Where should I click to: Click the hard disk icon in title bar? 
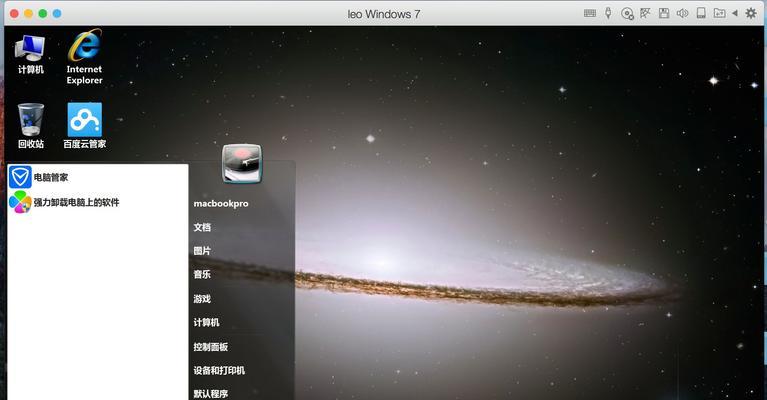[701, 13]
